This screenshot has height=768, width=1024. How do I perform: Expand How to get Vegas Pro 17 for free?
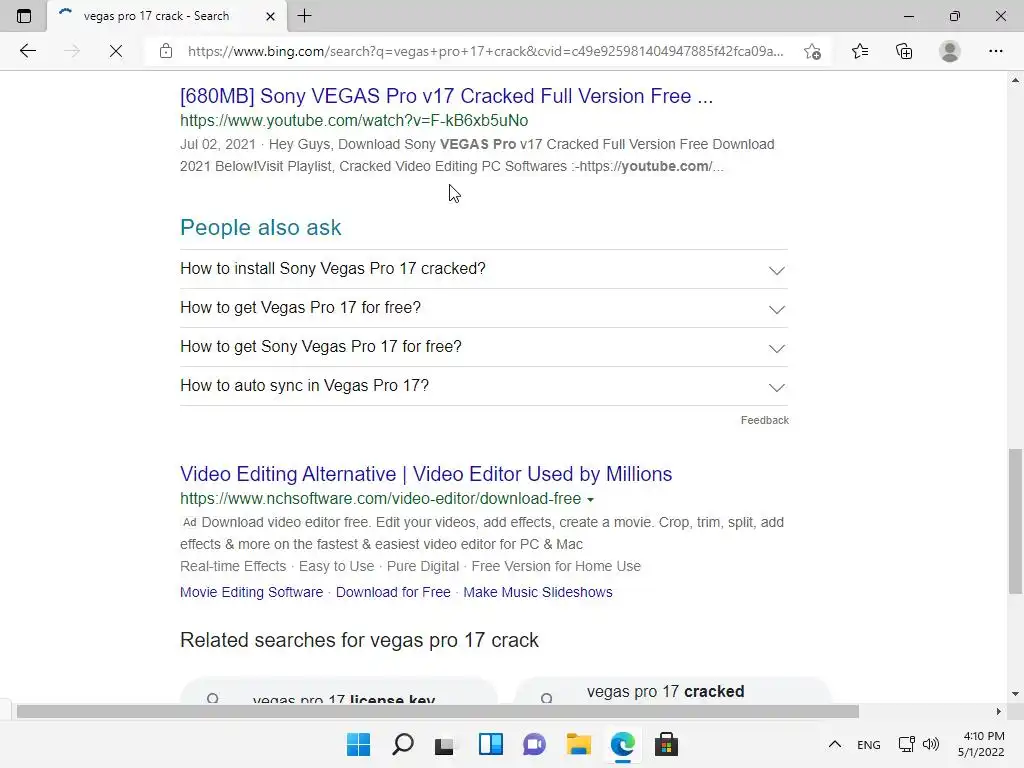click(x=484, y=308)
